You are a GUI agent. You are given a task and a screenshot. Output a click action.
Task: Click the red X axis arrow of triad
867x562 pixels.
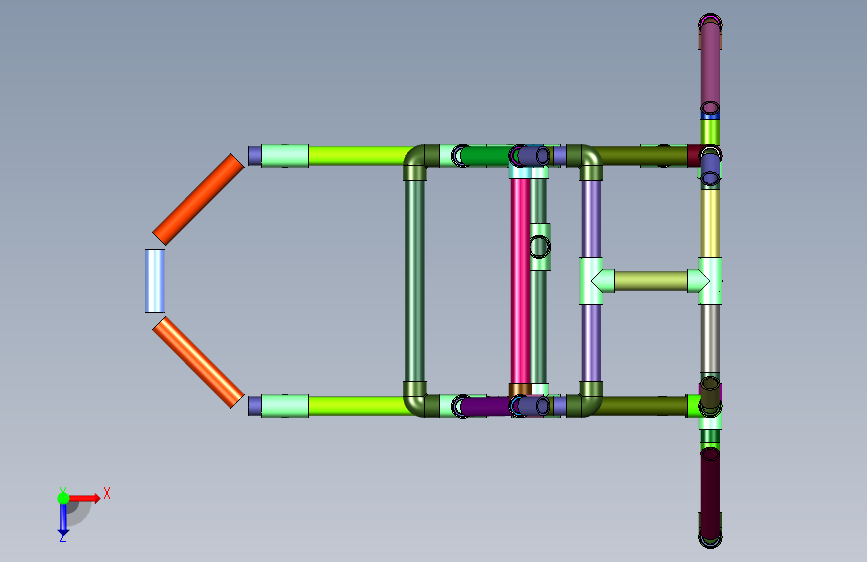click(x=84, y=498)
